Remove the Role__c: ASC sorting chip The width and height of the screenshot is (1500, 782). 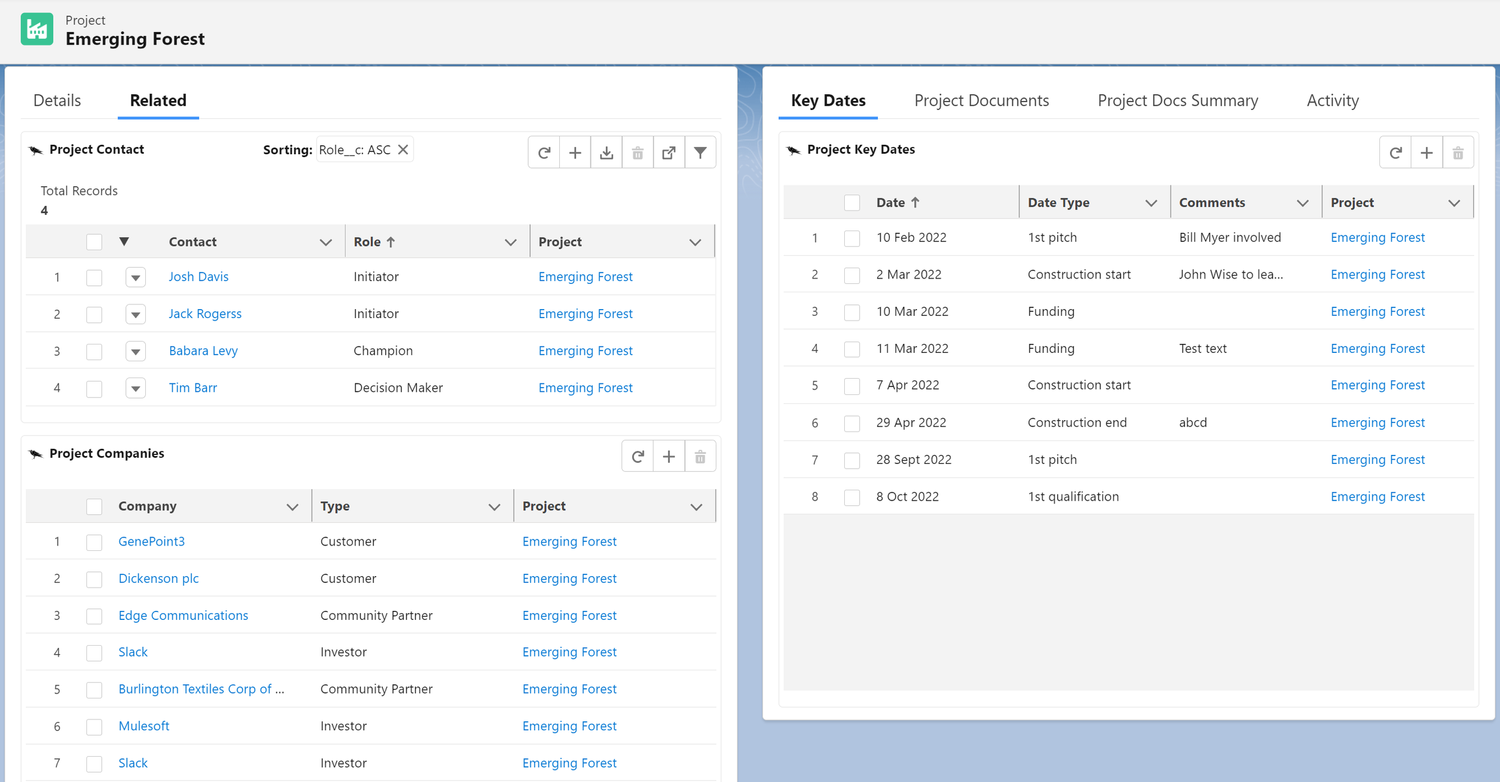click(403, 150)
